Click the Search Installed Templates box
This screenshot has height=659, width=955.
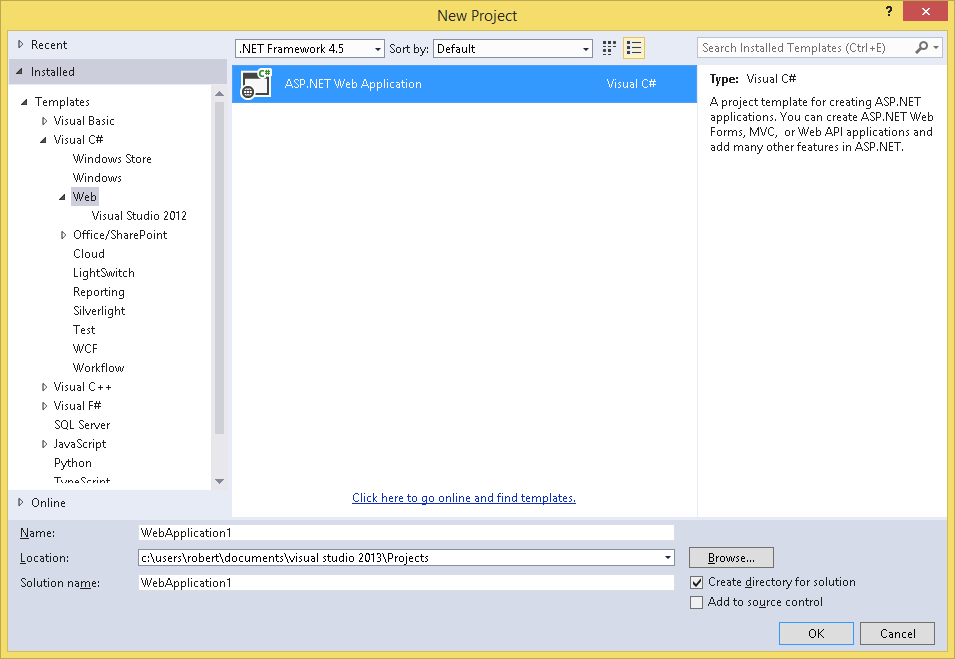pos(806,48)
